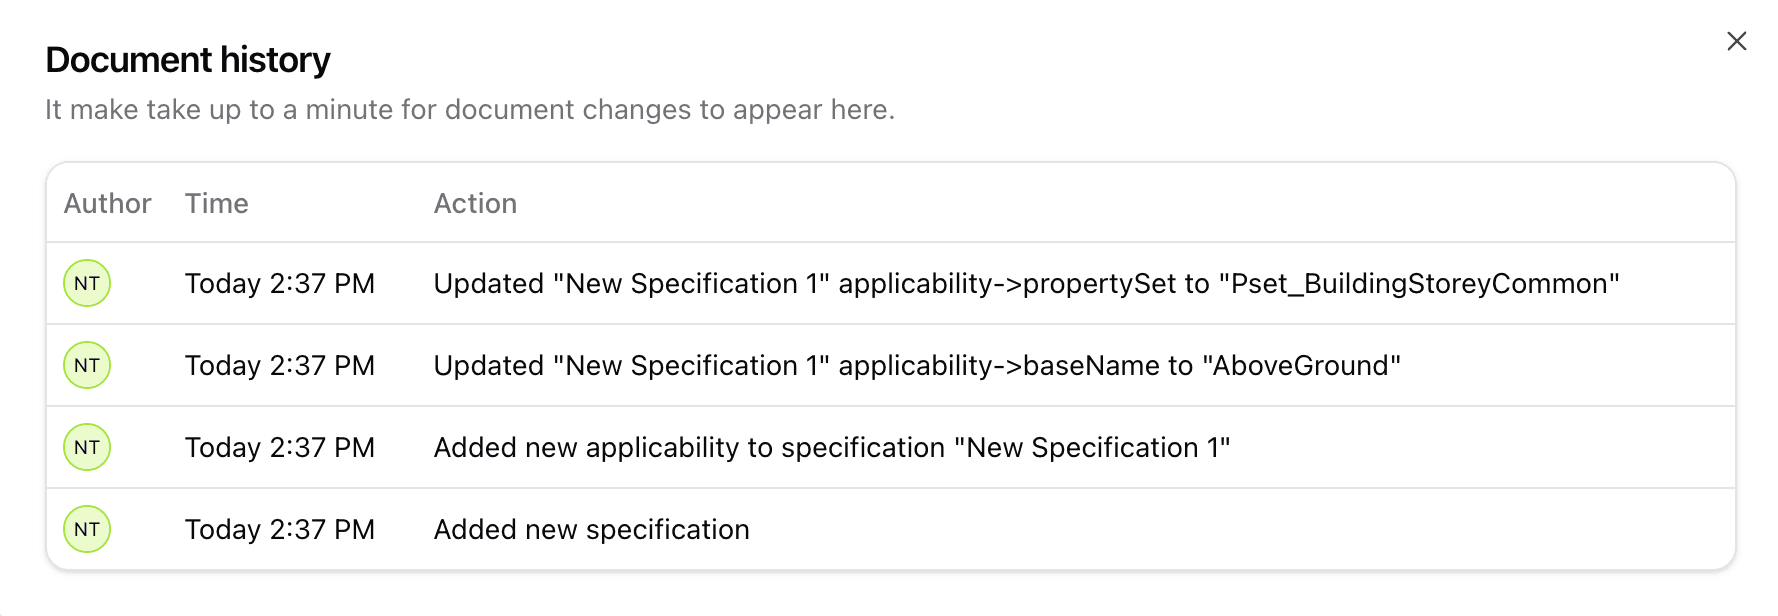Screen dimensions: 1778x616
Task: Click the Action column header
Action: click(x=475, y=204)
